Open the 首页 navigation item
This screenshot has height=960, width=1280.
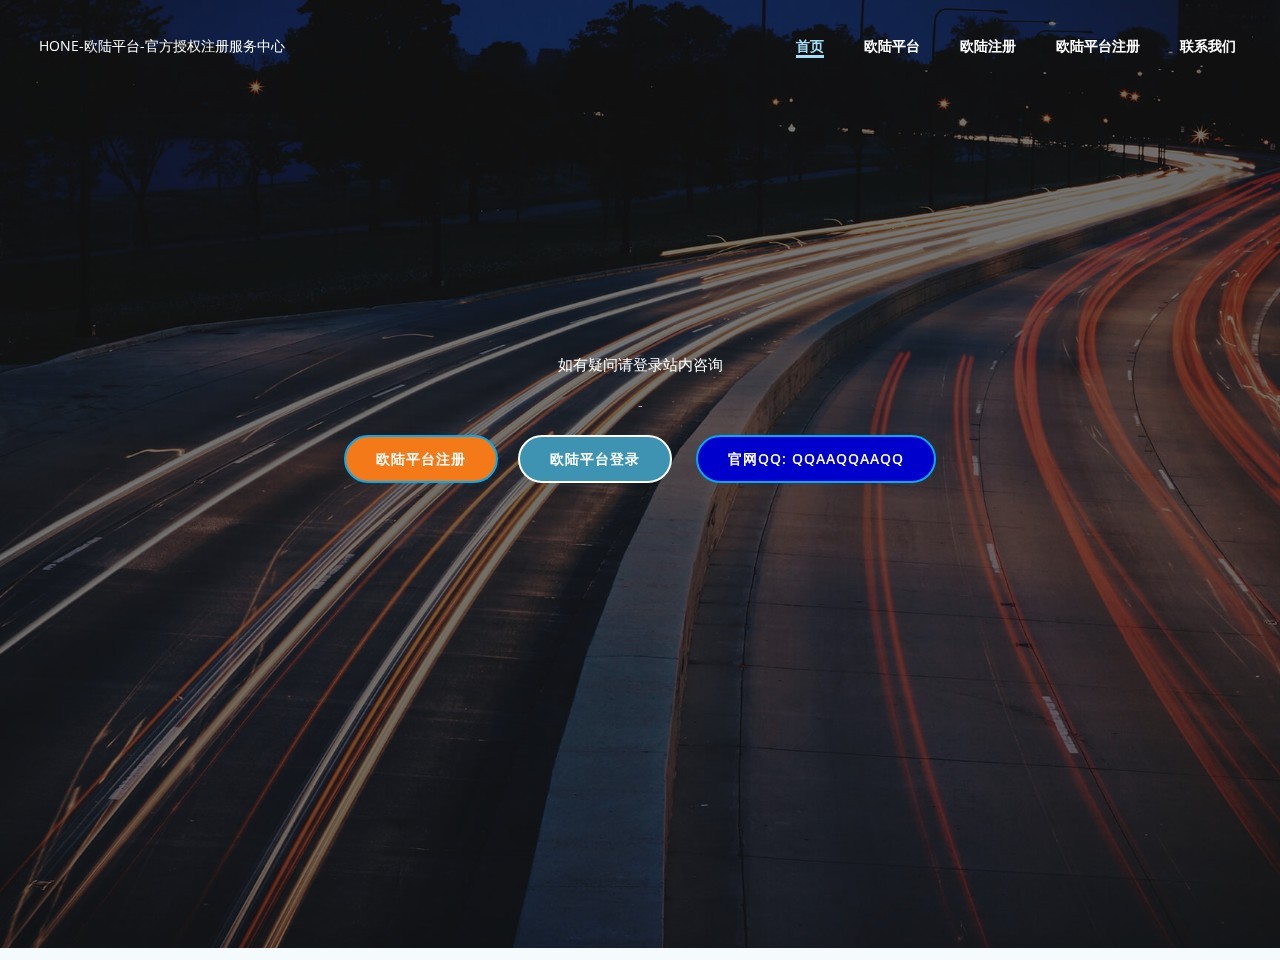click(809, 46)
